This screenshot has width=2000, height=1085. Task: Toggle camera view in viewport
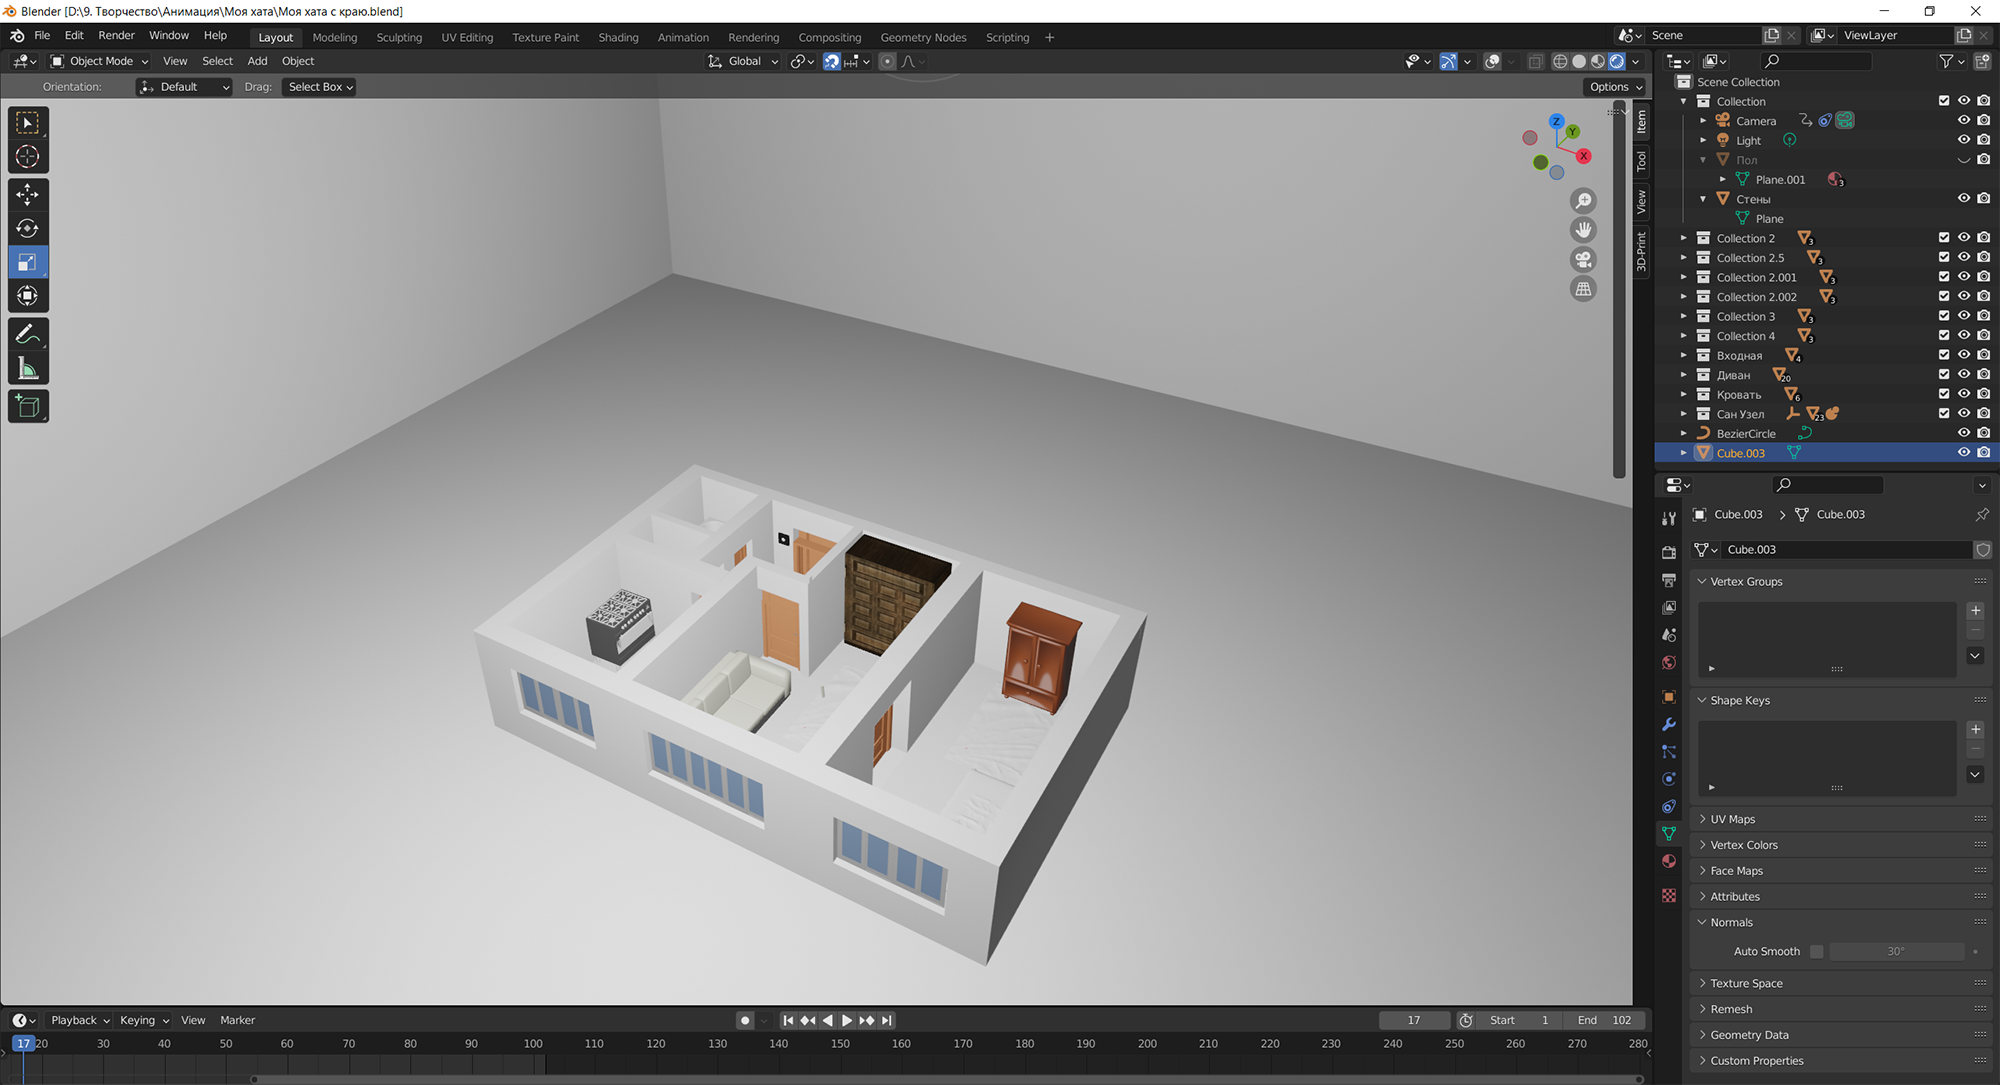1583,260
